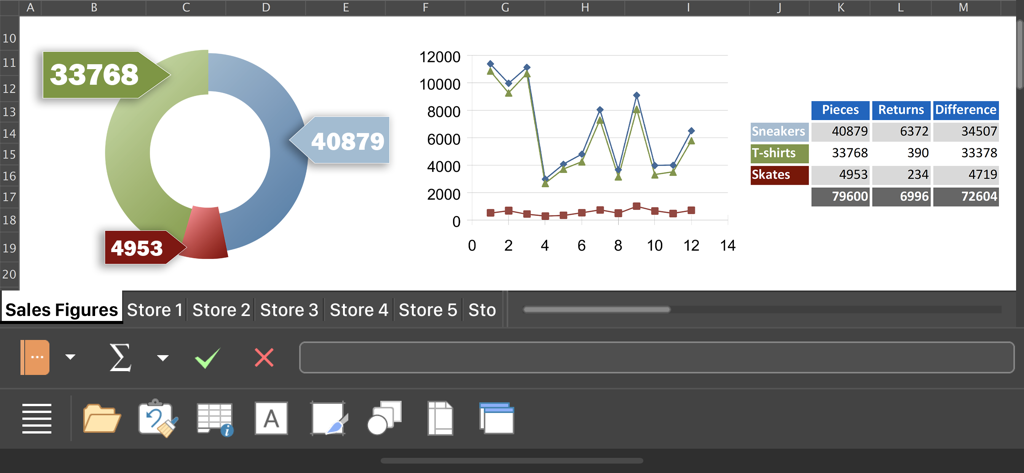Select the total cell 72604
The height and width of the screenshot is (473, 1024).
coord(965,197)
